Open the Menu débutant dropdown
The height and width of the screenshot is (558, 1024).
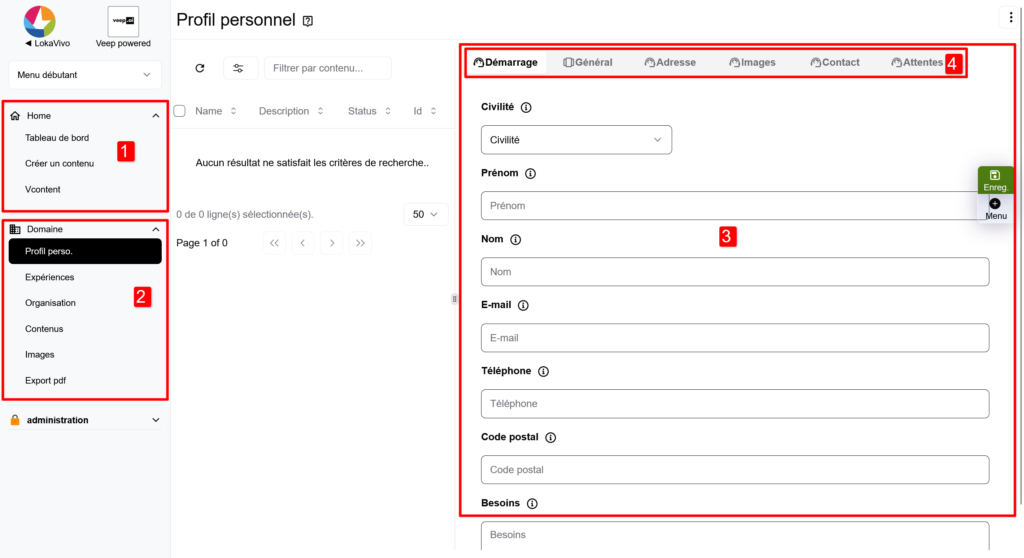(x=84, y=75)
